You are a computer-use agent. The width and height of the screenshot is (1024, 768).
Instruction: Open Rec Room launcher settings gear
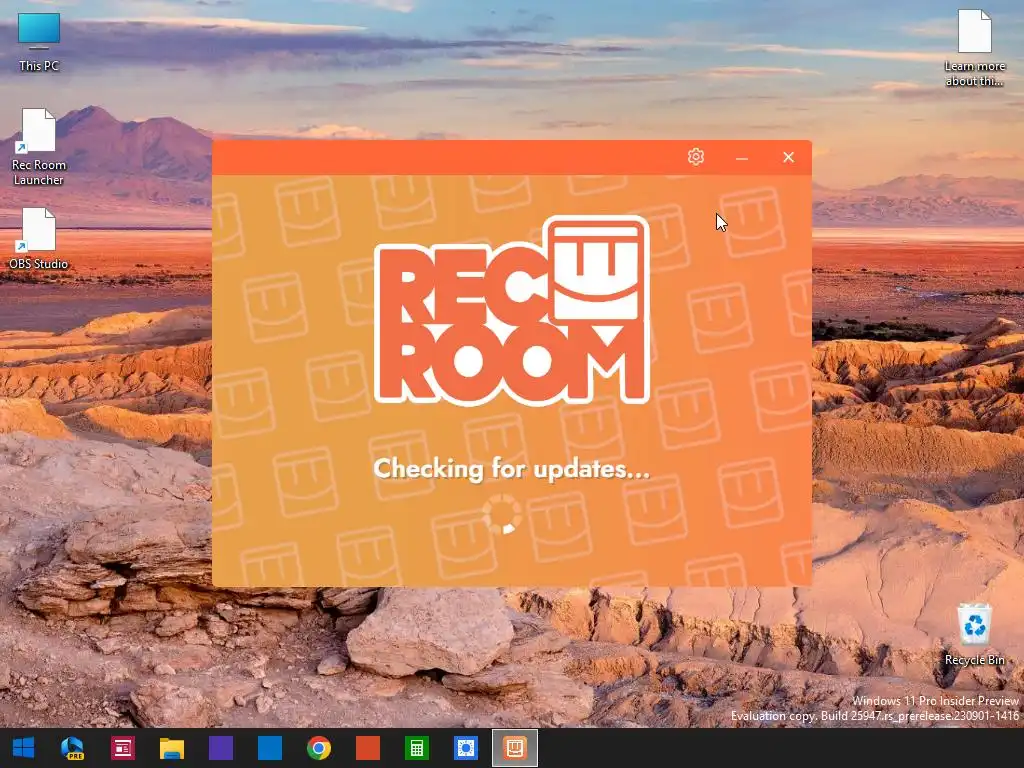tap(696, 157)
